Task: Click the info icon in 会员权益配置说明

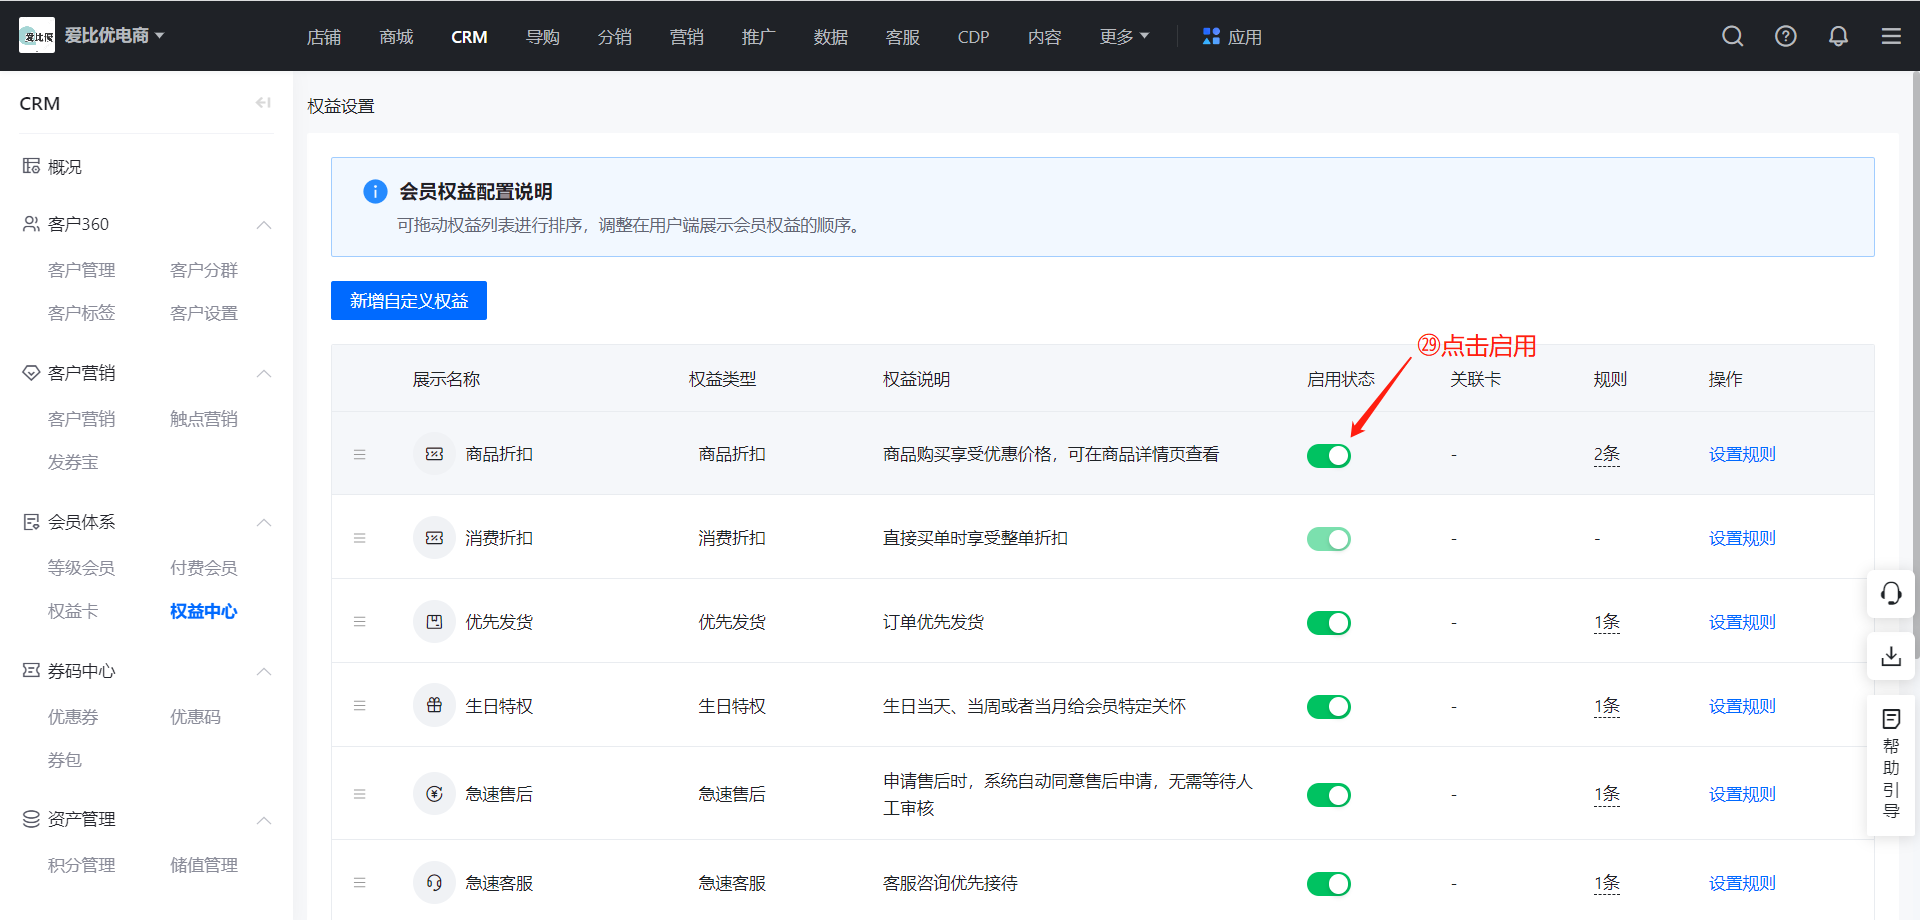Action: click(375, 191)
